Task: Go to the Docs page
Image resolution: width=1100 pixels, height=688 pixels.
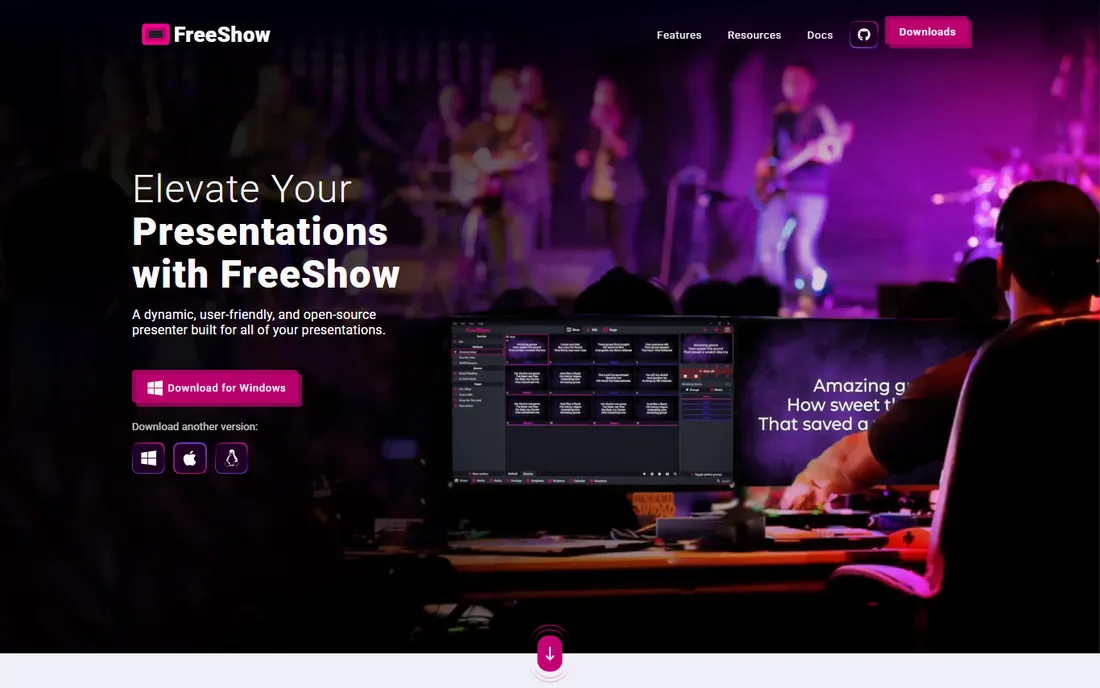Action: coord(819,35)
